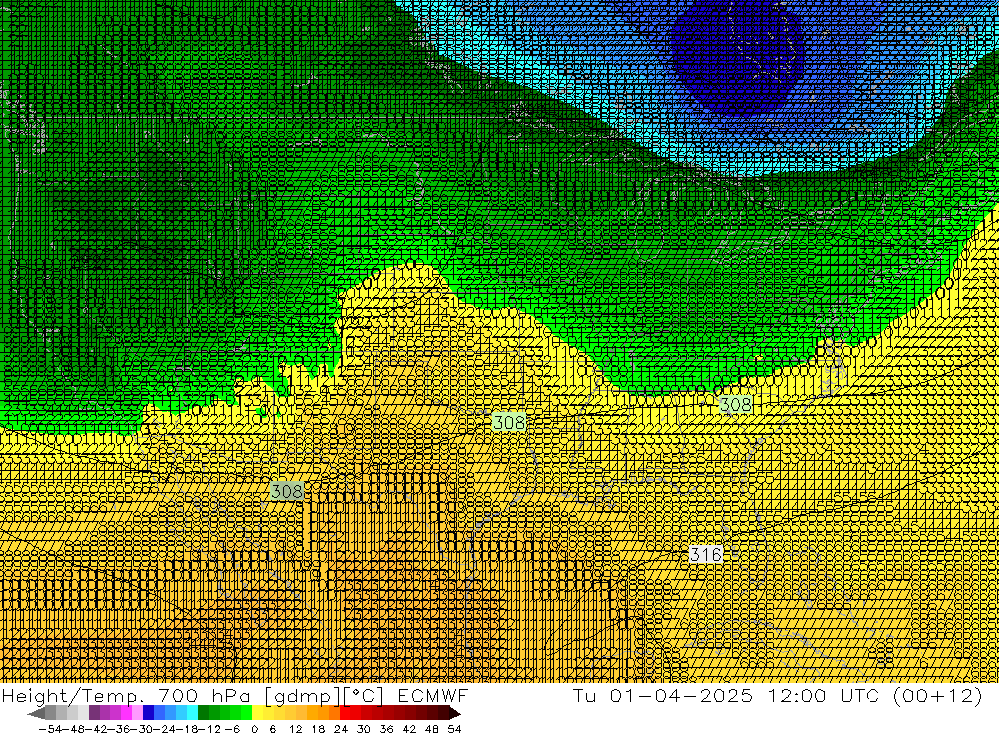The height and width of the screenshot is (733, 1000).
Task: Click the -54 value on the color scale
Action: coord(48,729)
